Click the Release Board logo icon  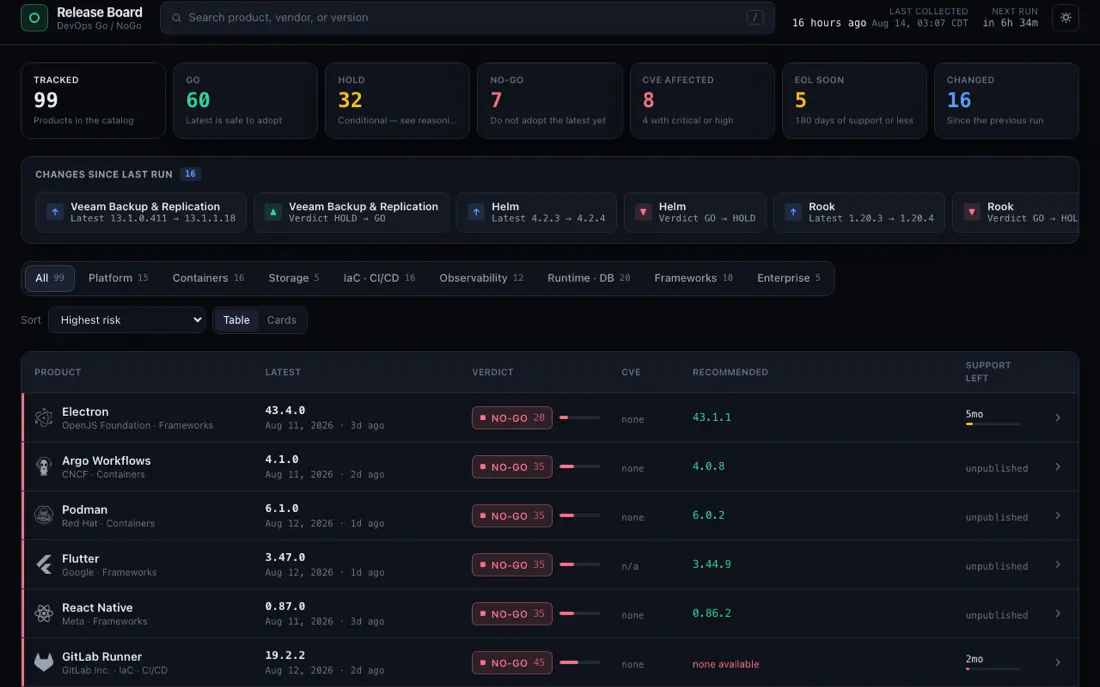click(34, 18)
